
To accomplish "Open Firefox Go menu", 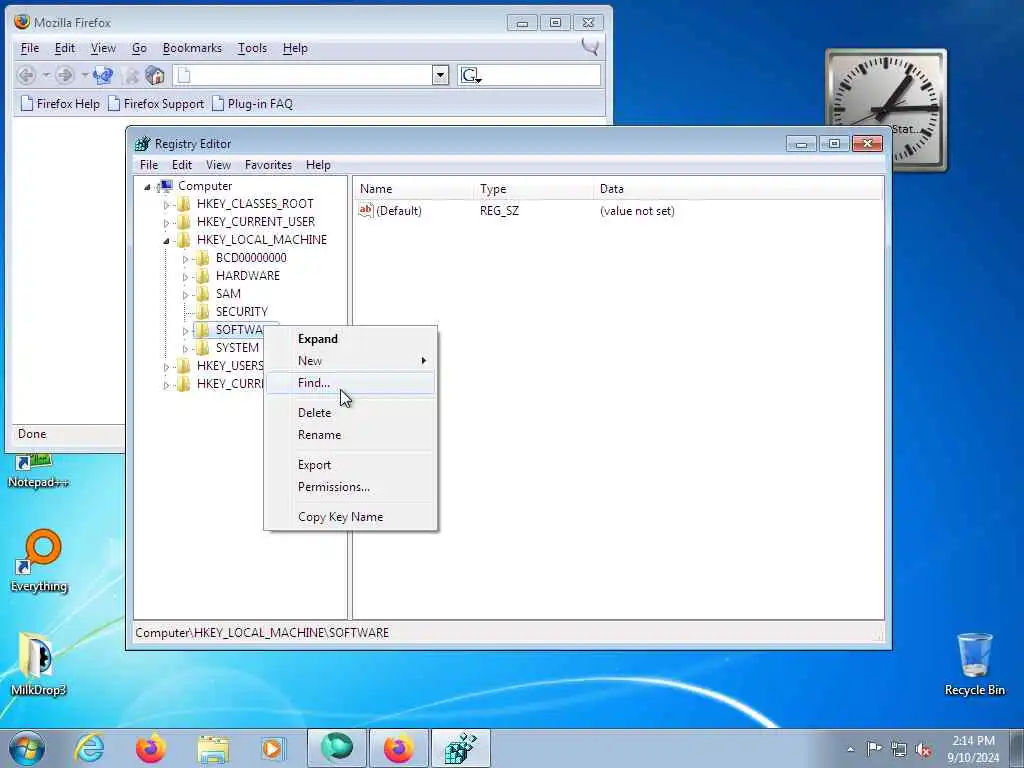I will point(139,48).
